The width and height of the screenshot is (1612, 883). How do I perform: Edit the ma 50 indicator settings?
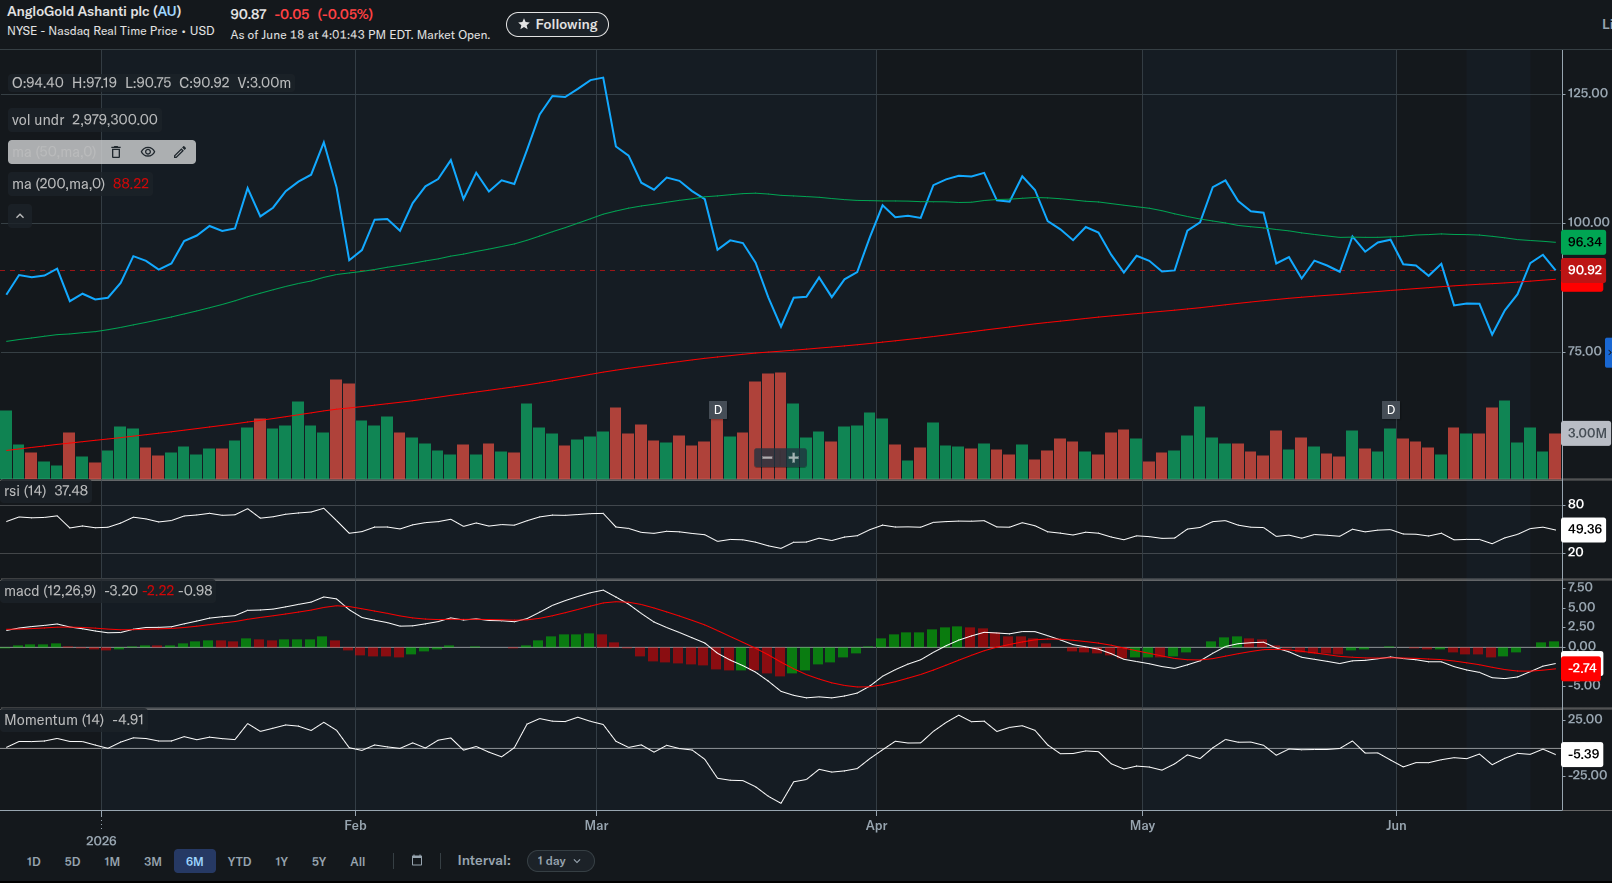180,152
